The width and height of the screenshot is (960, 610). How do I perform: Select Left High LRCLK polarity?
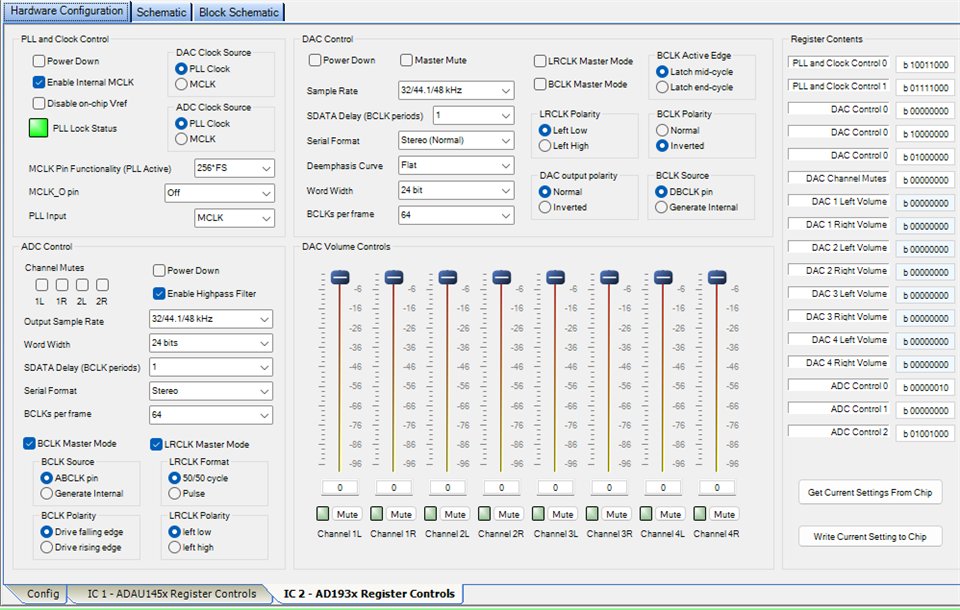[545, 146]
